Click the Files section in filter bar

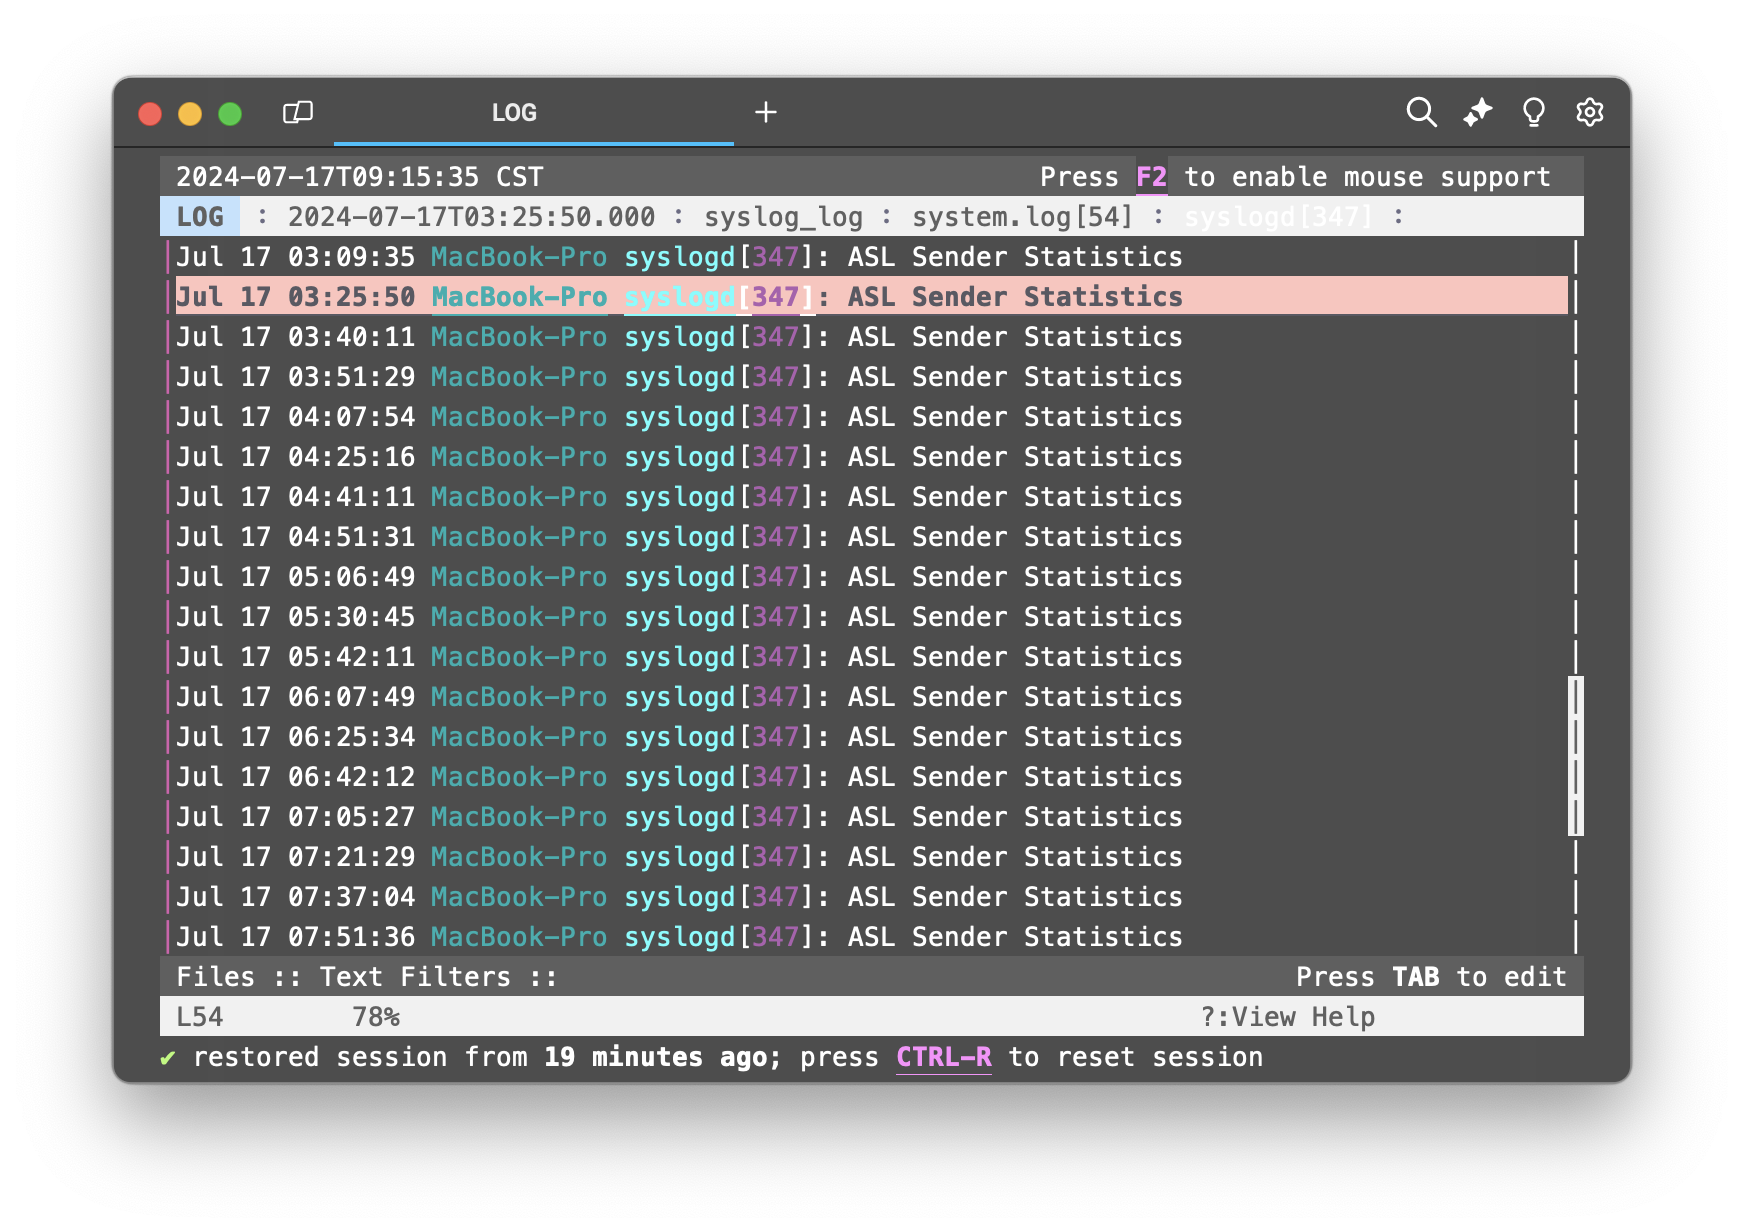pyautogui.click(x=216, y=977)
